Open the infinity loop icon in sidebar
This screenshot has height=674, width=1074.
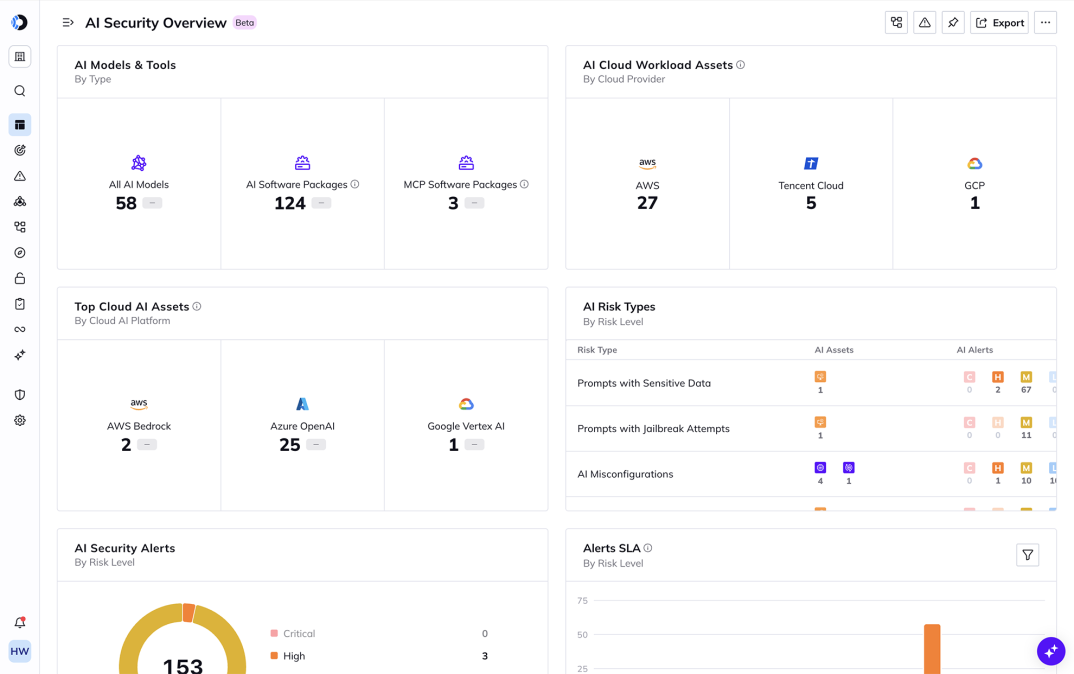20,329
